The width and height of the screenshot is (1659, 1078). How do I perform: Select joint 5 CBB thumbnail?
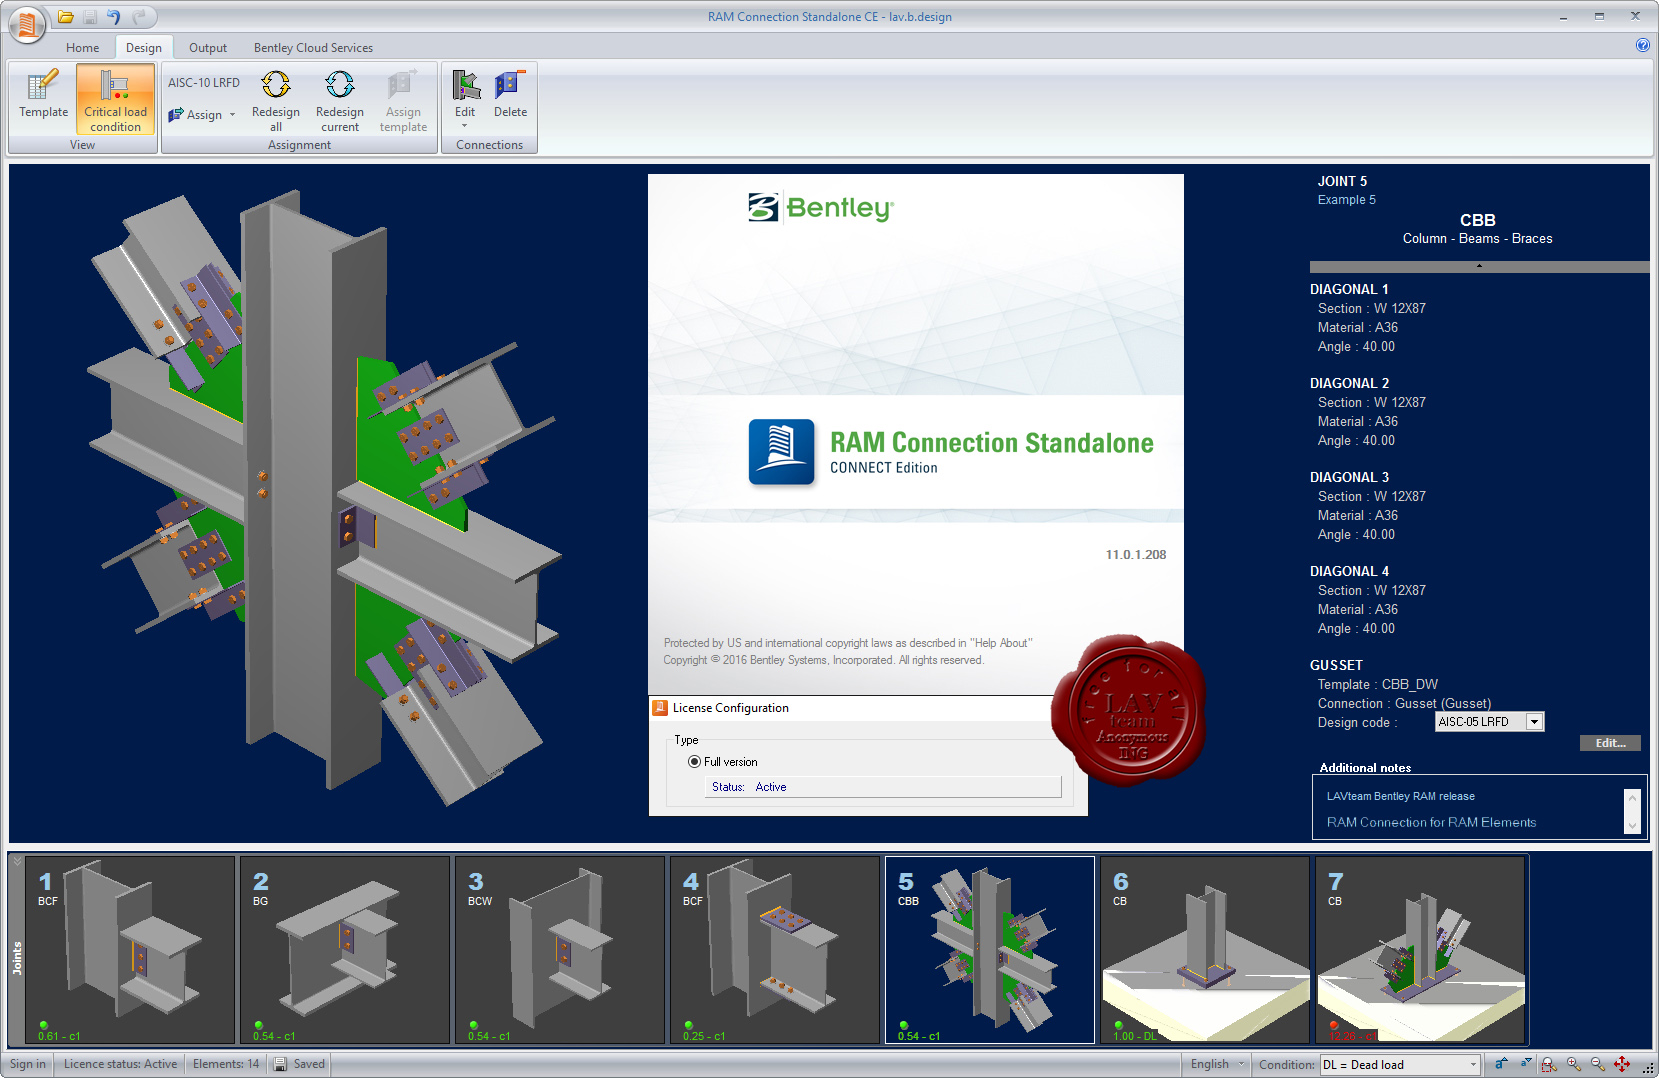click(990, 949)
